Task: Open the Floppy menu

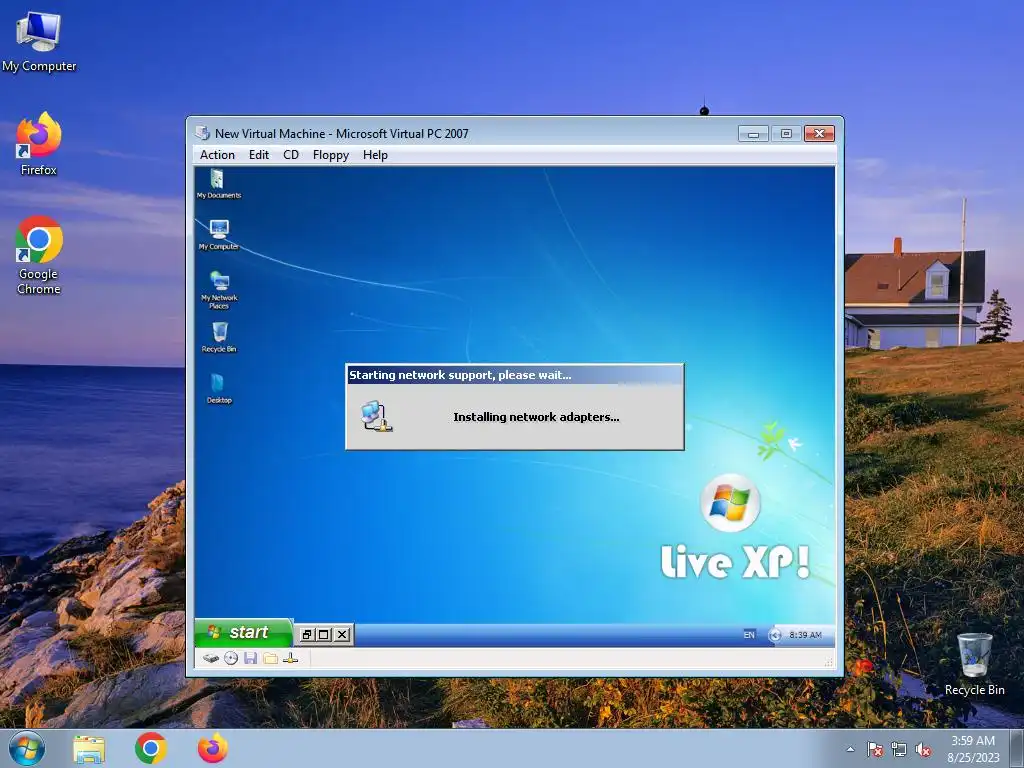Action: coord(330,155)
